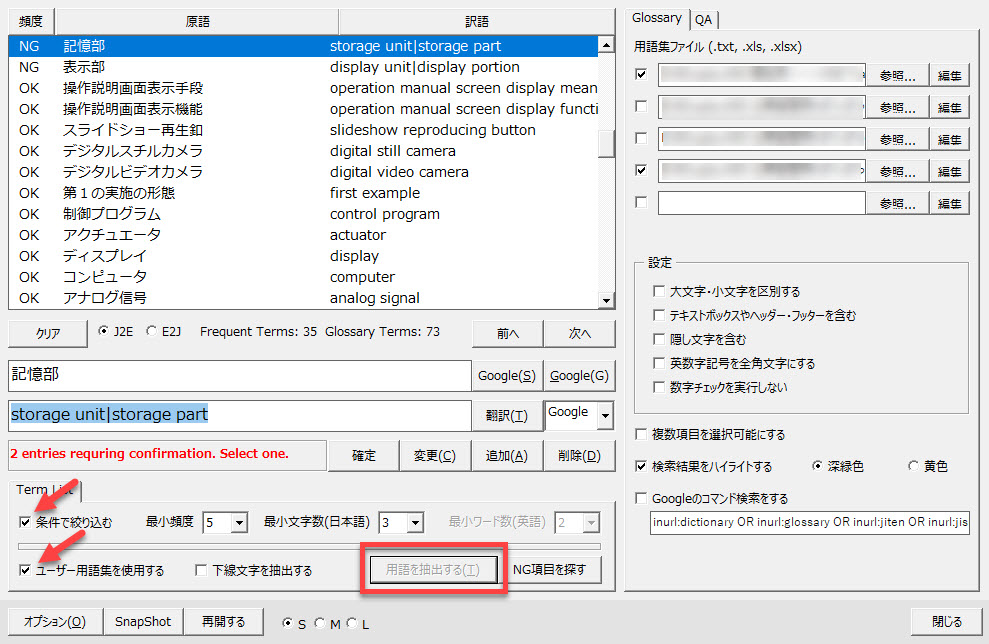Viewport: 989px width, 644px height.
Task: Open the Google translation engine dropdown
Action: point(602,414)
